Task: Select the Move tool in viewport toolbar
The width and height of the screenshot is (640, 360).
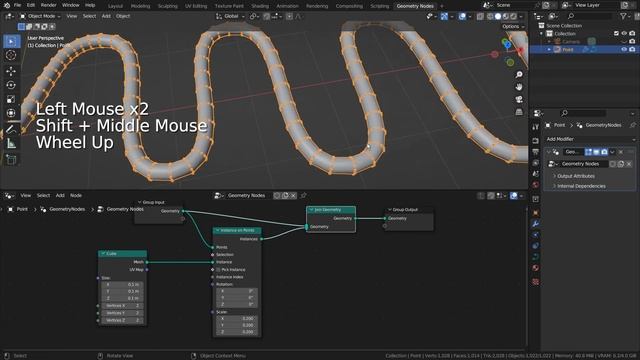Action: pyautogui.click(x=11, y=71)
